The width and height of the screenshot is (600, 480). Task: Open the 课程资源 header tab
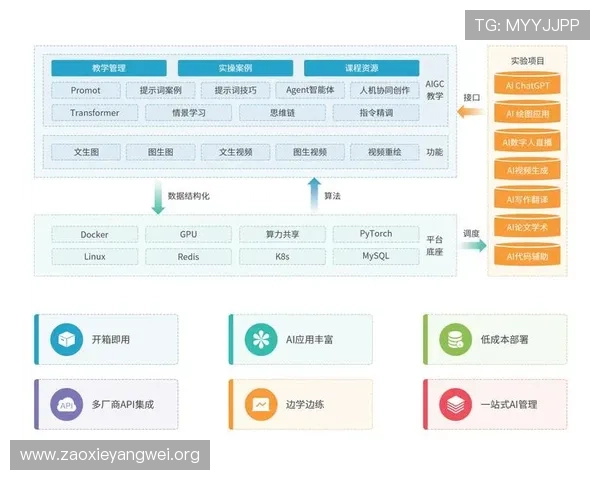pos(362,68)
